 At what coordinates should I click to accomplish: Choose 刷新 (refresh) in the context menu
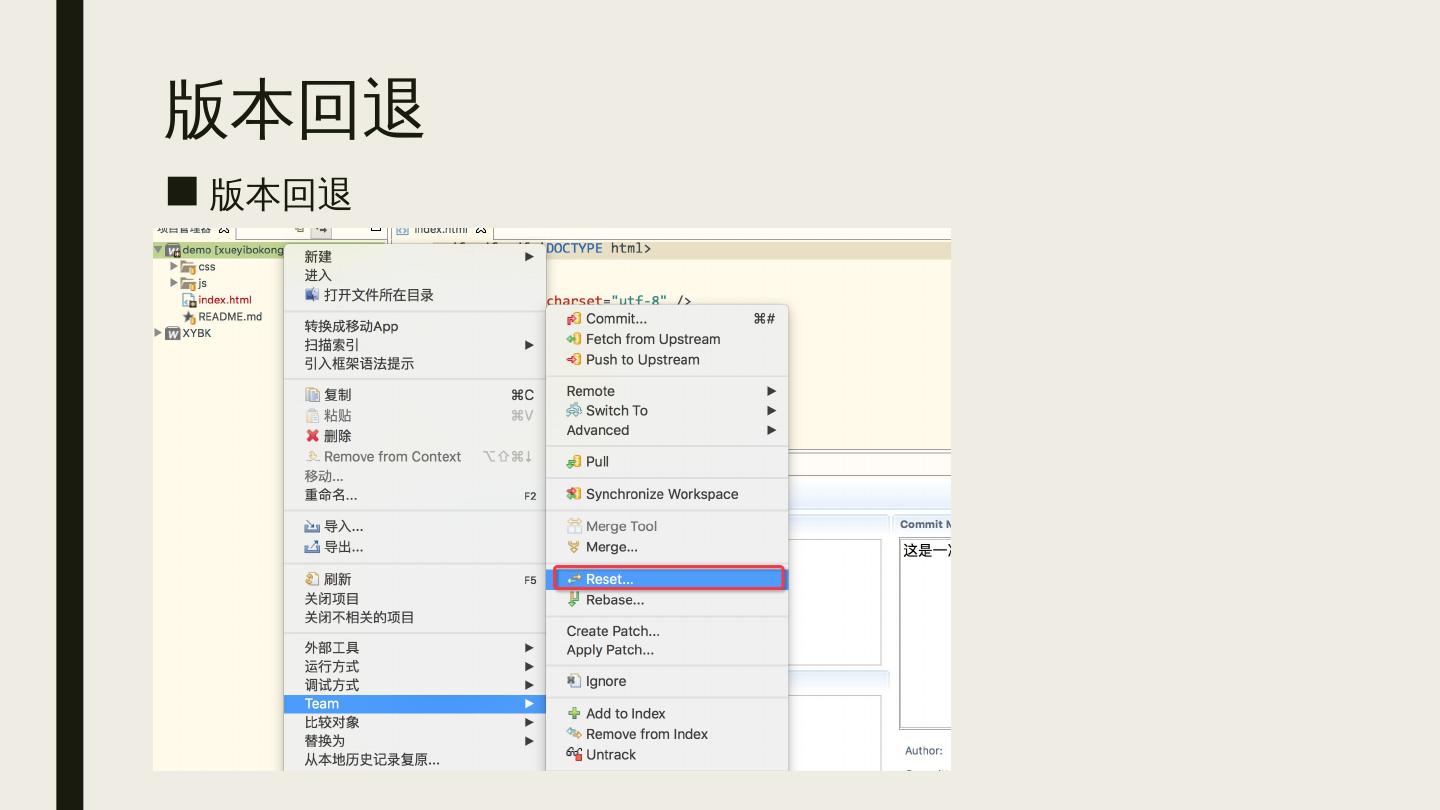click(337, 580)
